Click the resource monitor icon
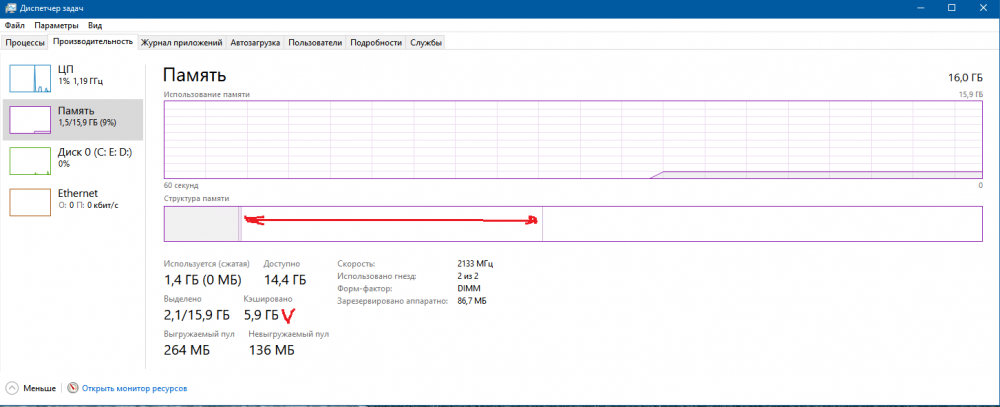Viewport: 1000px width, 407px height. point(72,388)
